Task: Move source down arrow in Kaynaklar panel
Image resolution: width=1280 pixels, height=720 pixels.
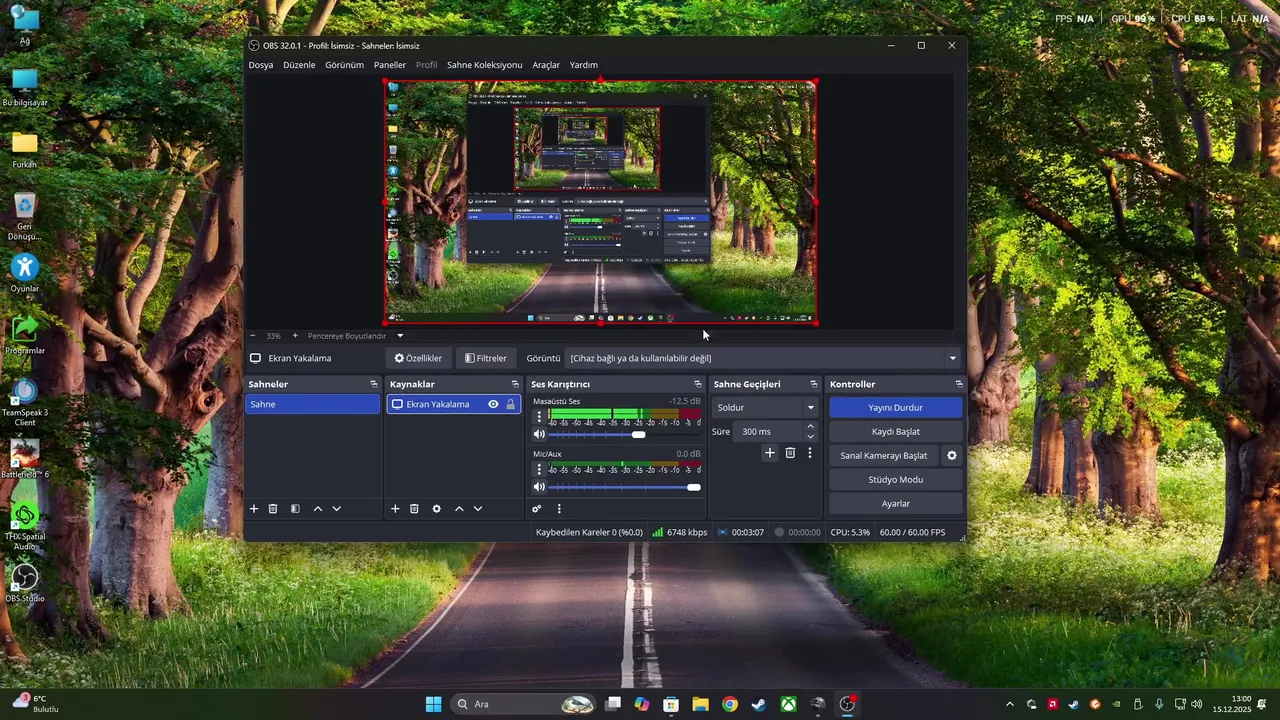Action: [478, 509]
